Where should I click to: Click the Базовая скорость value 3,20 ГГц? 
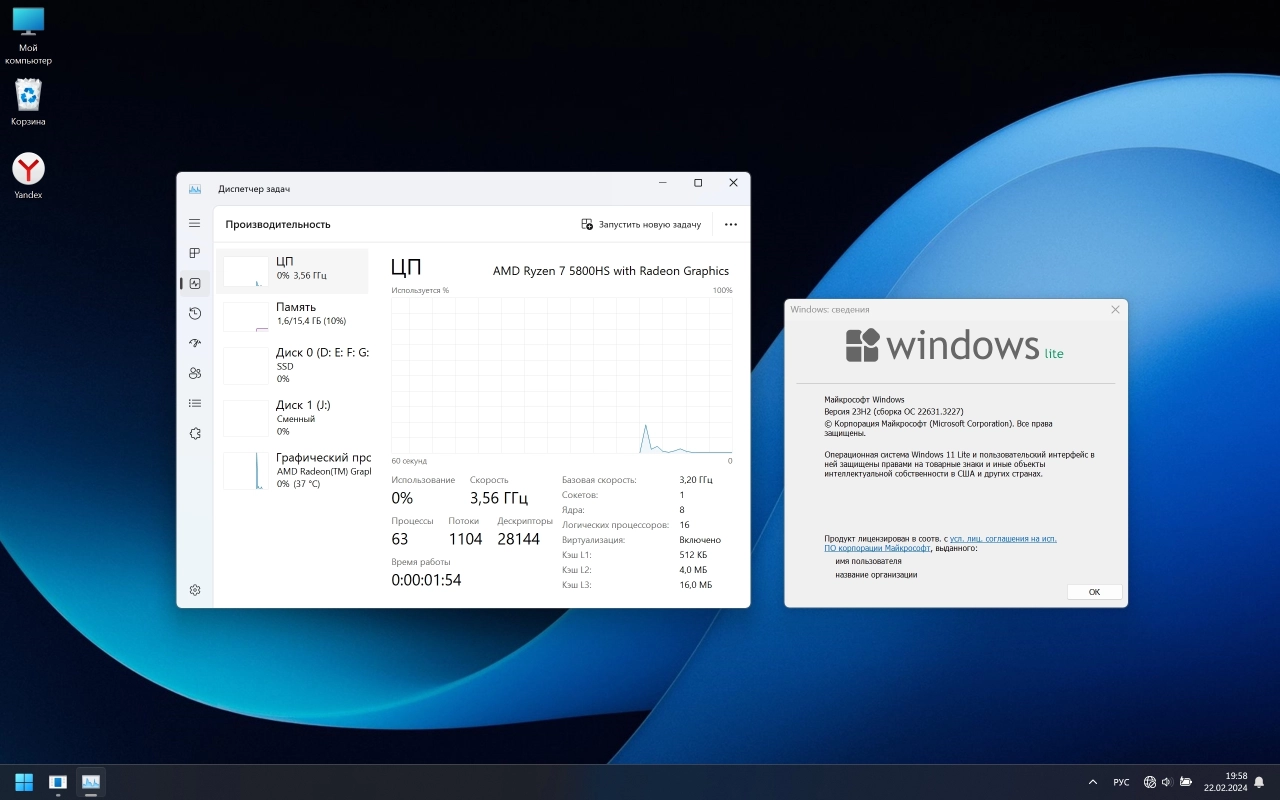696,480
